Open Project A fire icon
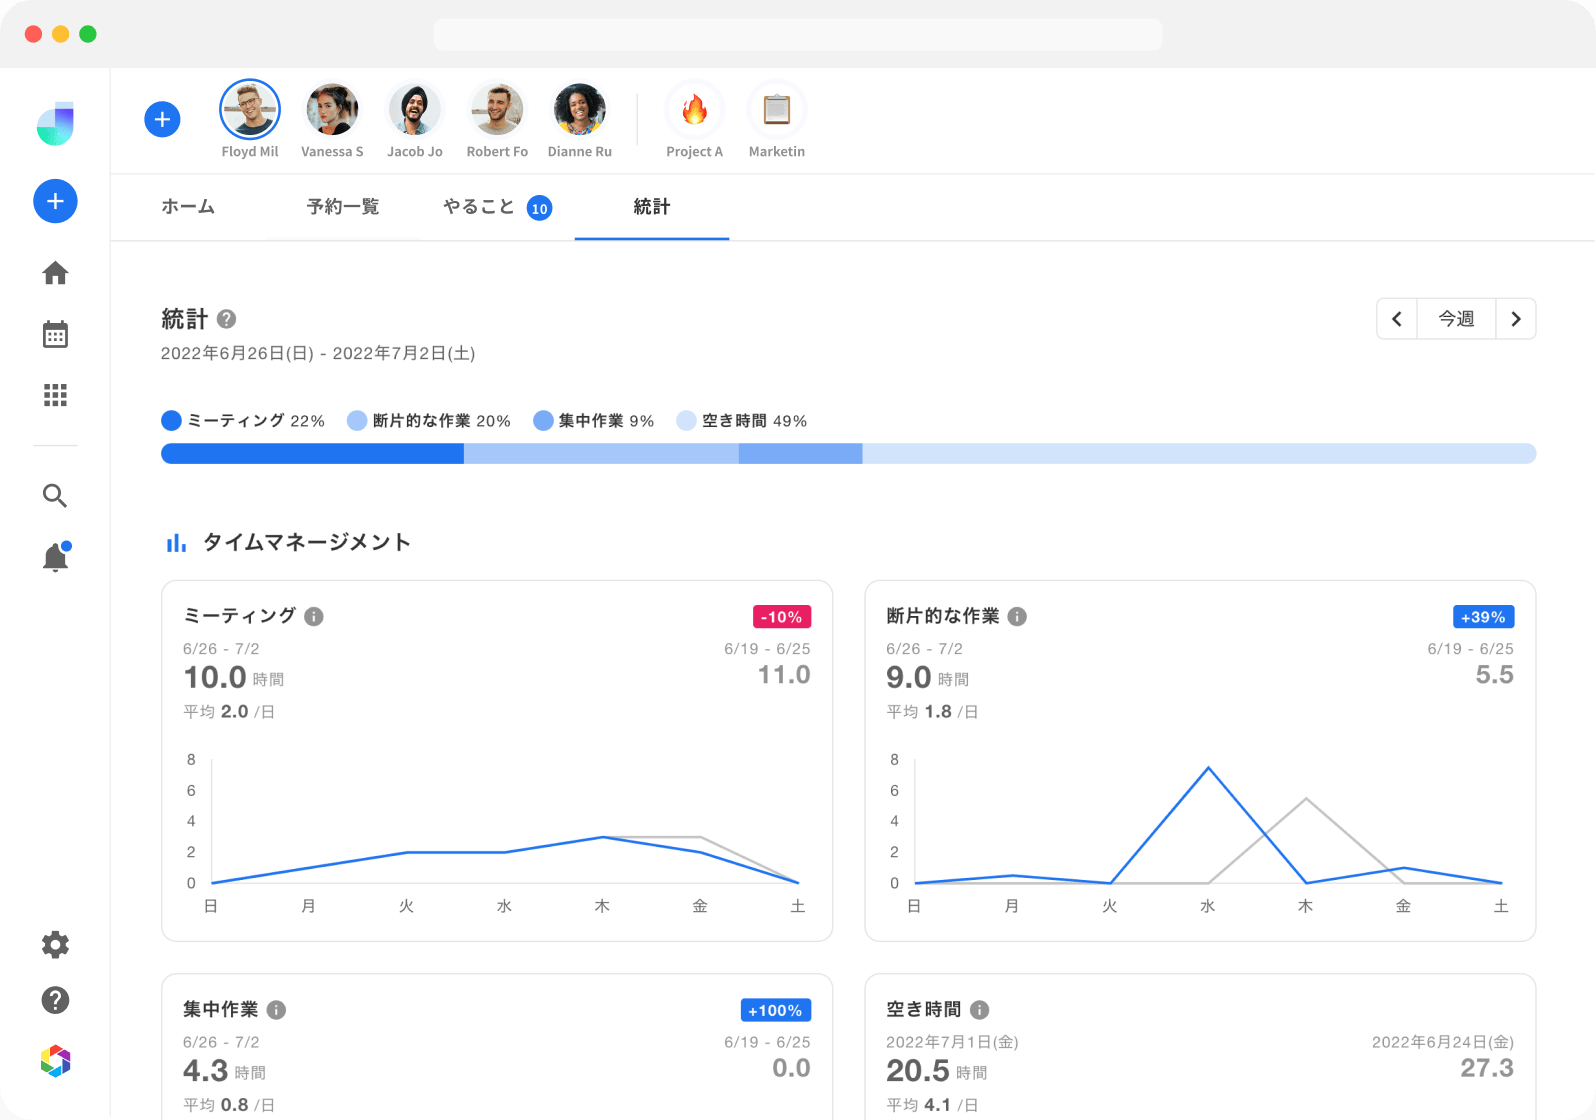1596x1120 pixels. [695, 110]
